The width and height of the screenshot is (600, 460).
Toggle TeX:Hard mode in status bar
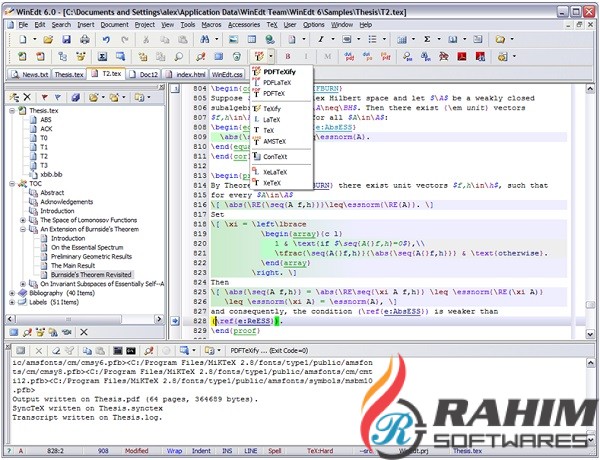click(320, 451)
